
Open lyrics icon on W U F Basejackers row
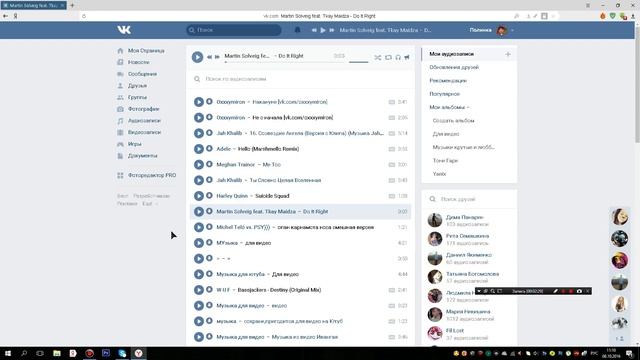point(392,290)
